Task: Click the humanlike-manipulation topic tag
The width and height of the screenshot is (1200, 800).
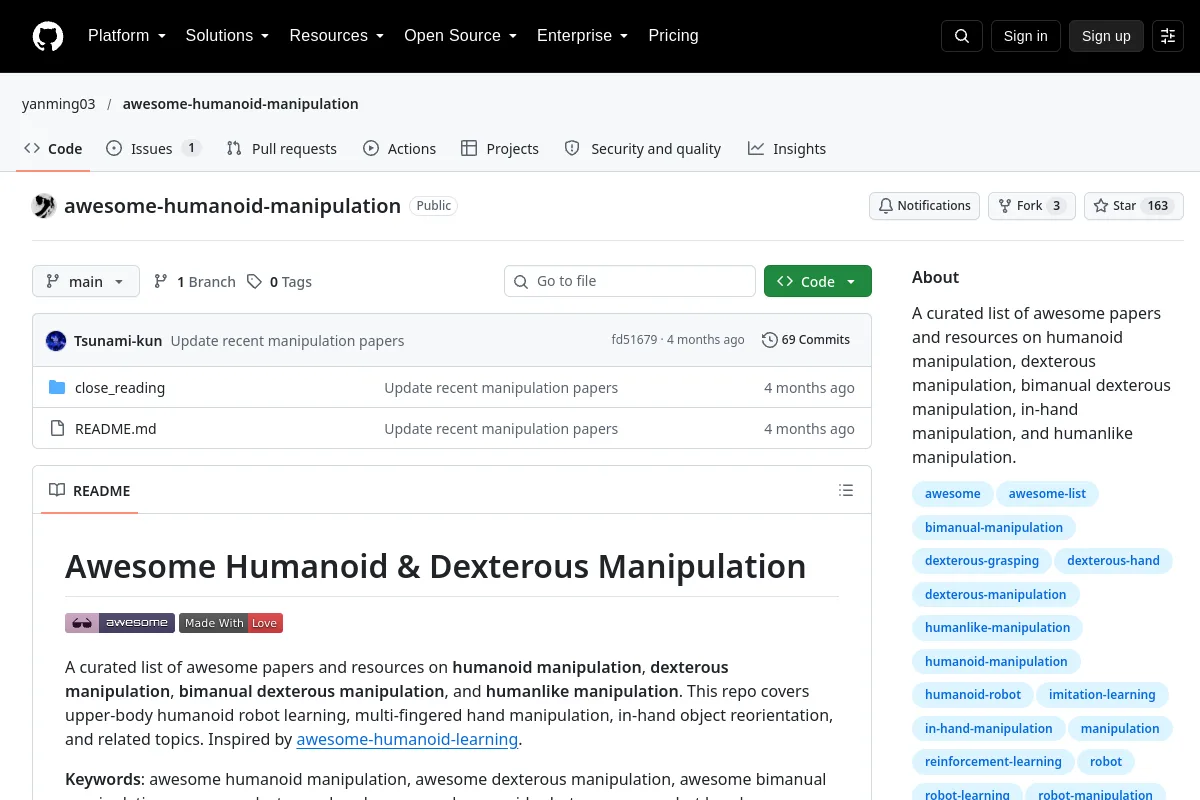Action: pos(998,628)
